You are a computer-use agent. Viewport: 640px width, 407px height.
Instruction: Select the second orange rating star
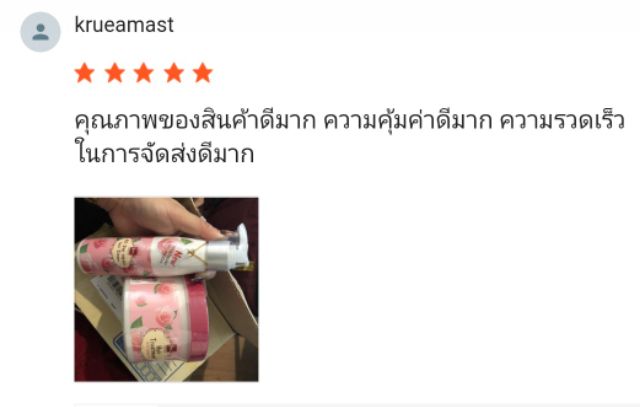[x=115, y=73]
